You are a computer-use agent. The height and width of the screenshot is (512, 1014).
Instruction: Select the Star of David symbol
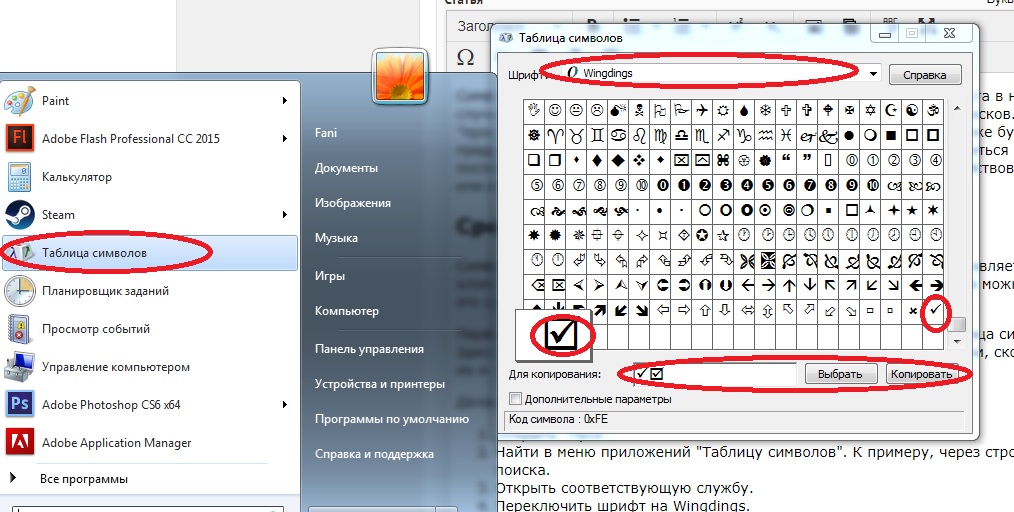pos(870,111)
